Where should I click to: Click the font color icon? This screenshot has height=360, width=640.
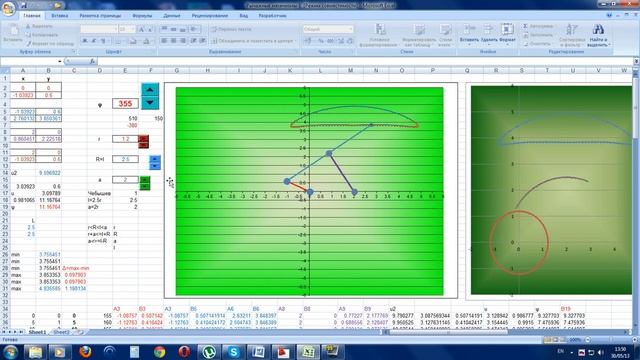point(147,41)
